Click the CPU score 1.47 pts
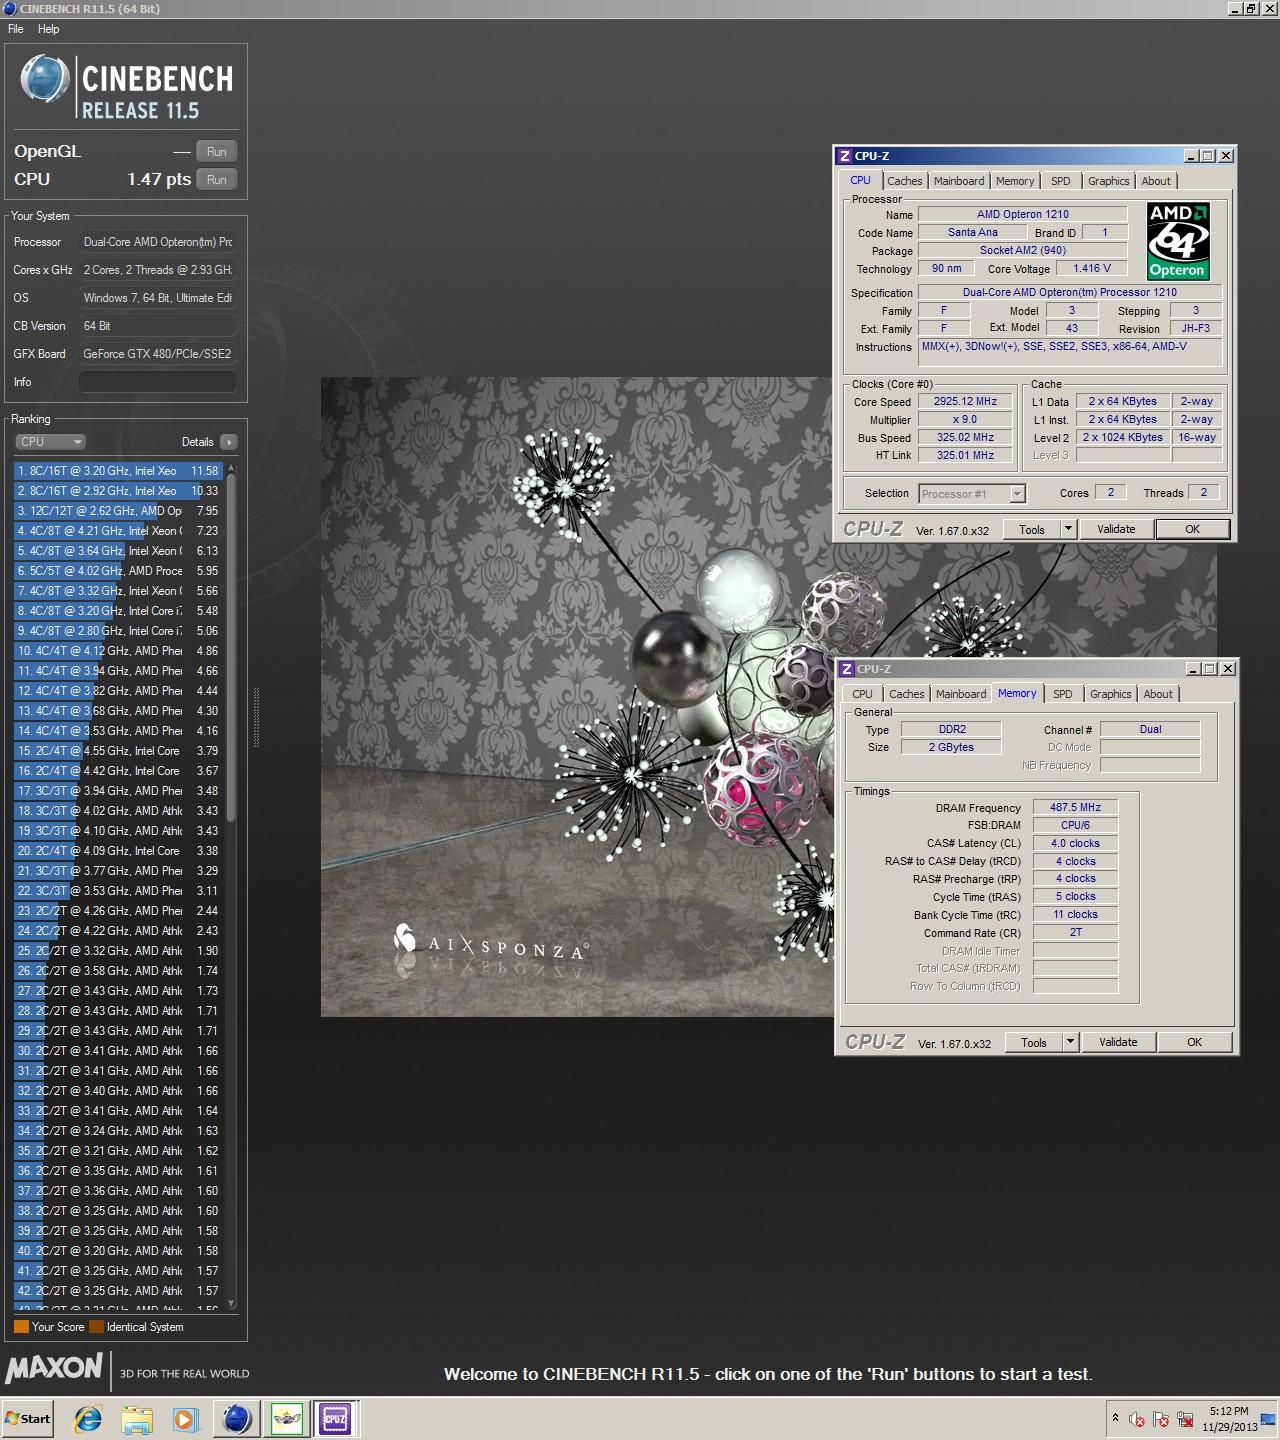The width and height of the screenshot is (1280, 1440). coord(159,180)
